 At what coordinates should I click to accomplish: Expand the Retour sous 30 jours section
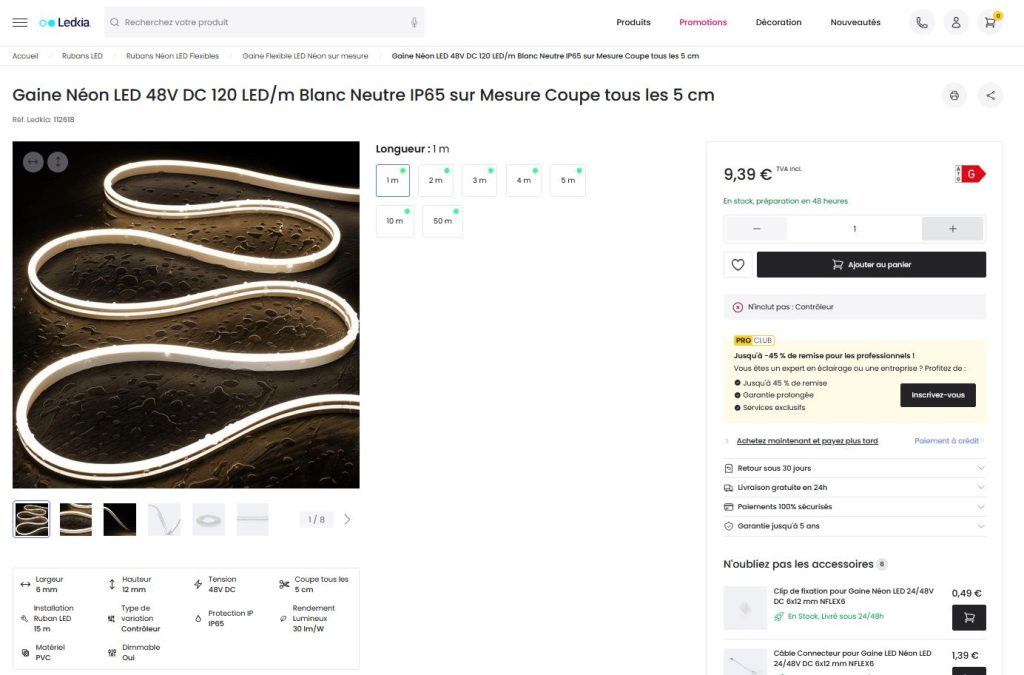coord(854,468)
